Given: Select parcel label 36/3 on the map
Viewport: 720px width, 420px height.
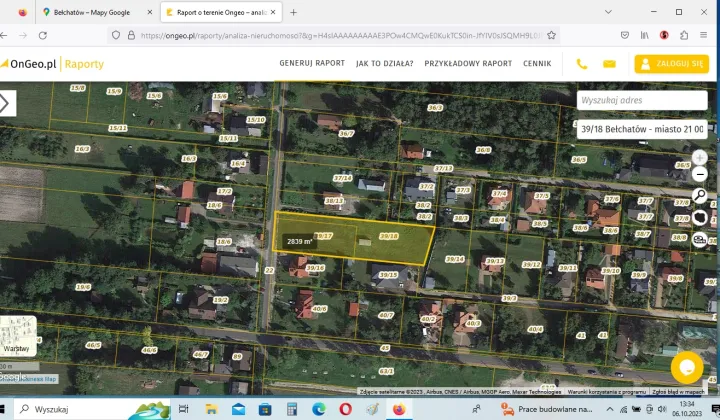Looking at the screenshot, I should tap(435, 107).
